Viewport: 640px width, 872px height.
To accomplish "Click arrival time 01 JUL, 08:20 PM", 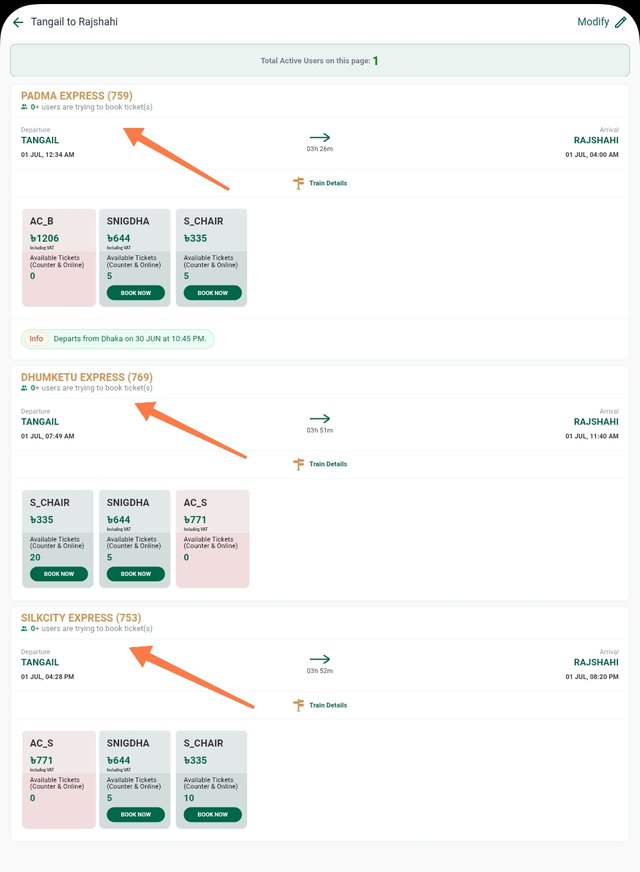I will point(592,677).
